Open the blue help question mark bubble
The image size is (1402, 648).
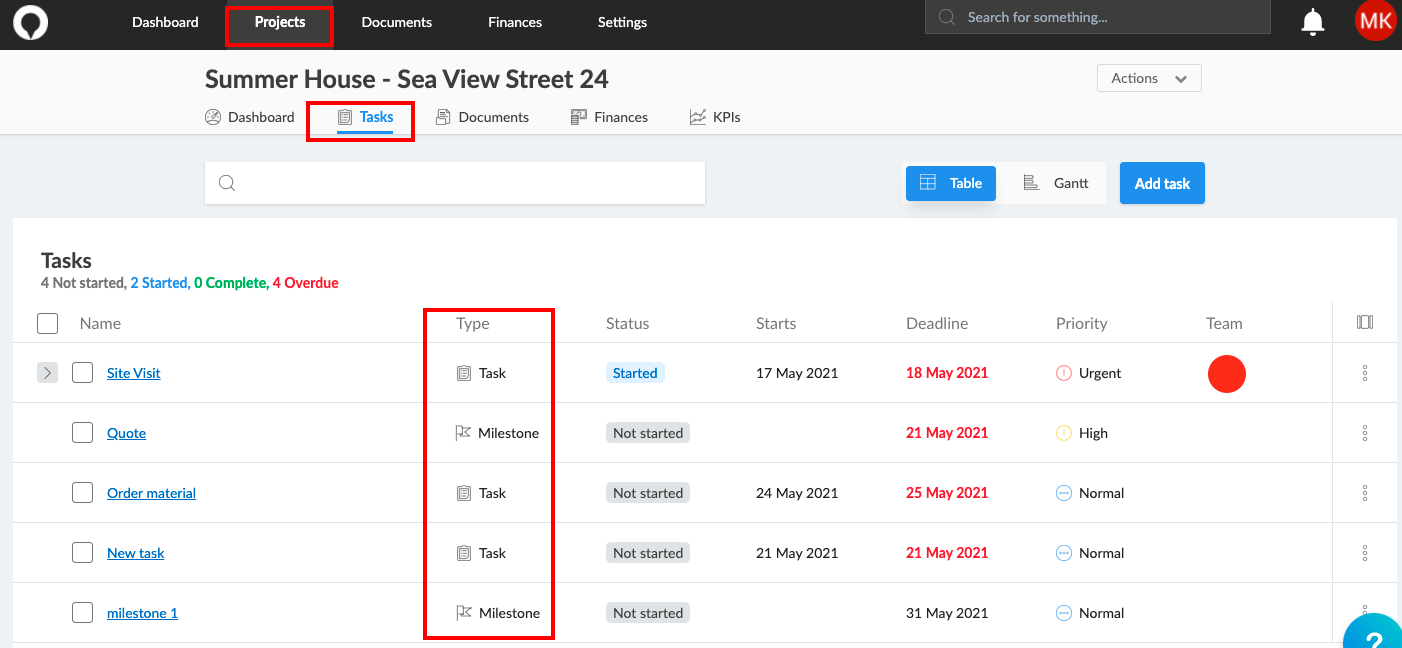click(1375, 631)
